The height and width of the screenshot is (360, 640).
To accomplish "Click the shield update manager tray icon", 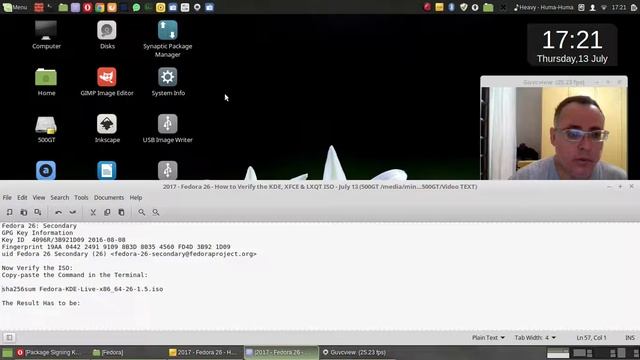I will point(463,7).
